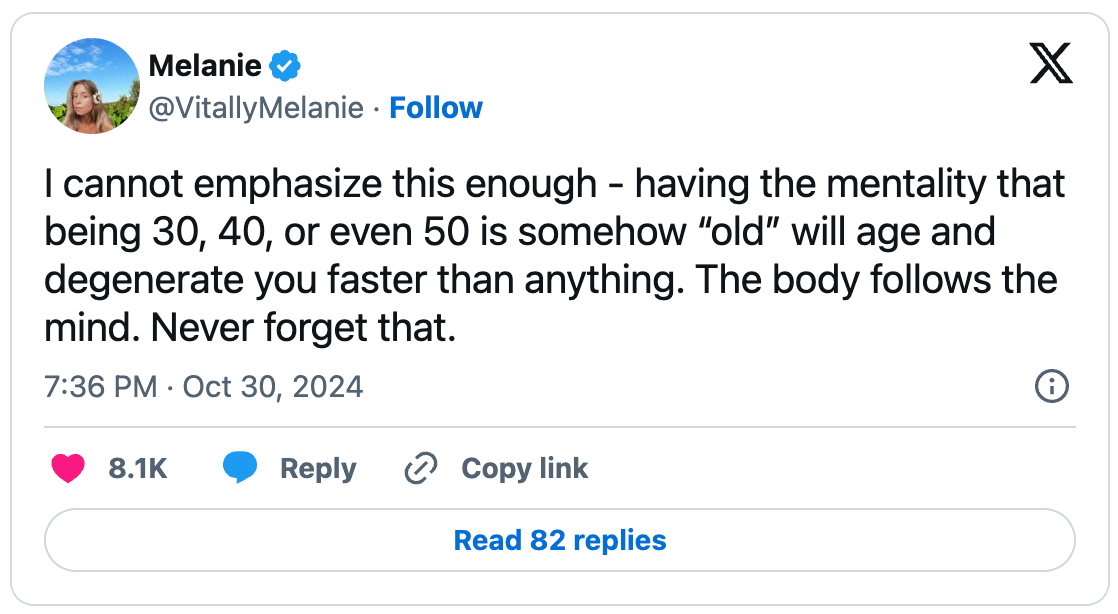The width and height of the screenshot is (1118, 614).
Task: Click the chain link icon
Action: coord(421,468)
